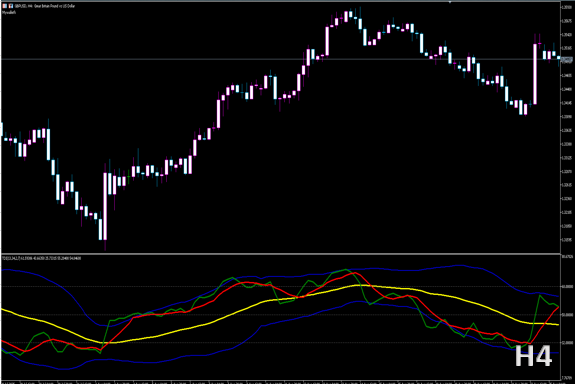
Task: Open the Depth of Market icon beside chart title
Action: tap(11, 6)
